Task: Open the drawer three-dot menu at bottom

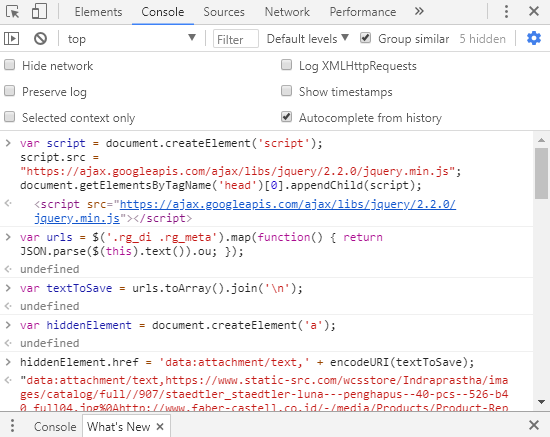Action: (12, 425)
